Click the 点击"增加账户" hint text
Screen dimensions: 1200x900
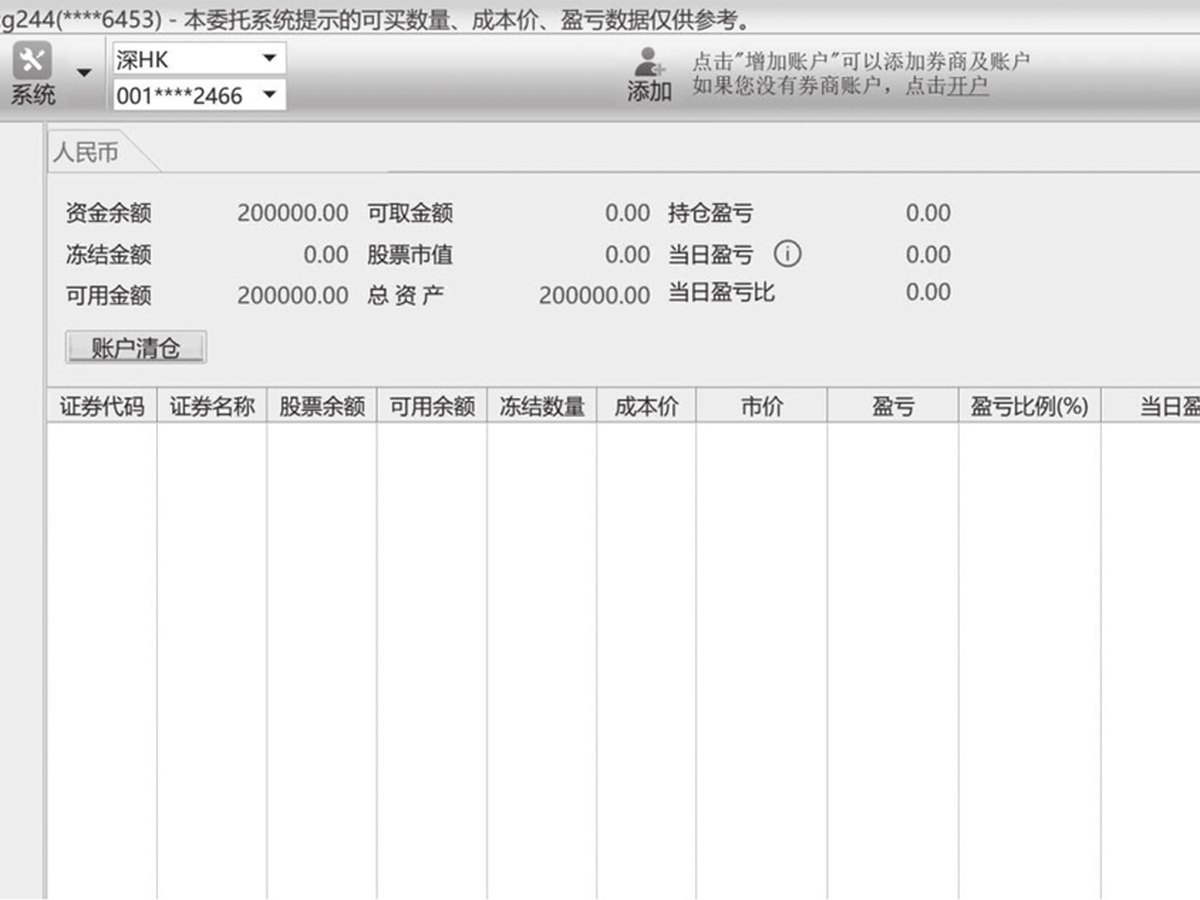[x=861, y=62]
